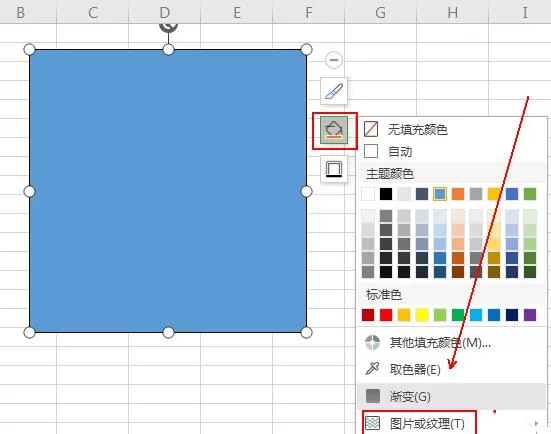The height and width of the screenshot is (434, 551).
Task: Pick the yellow standard color swatch
Action: click(422, 315)
